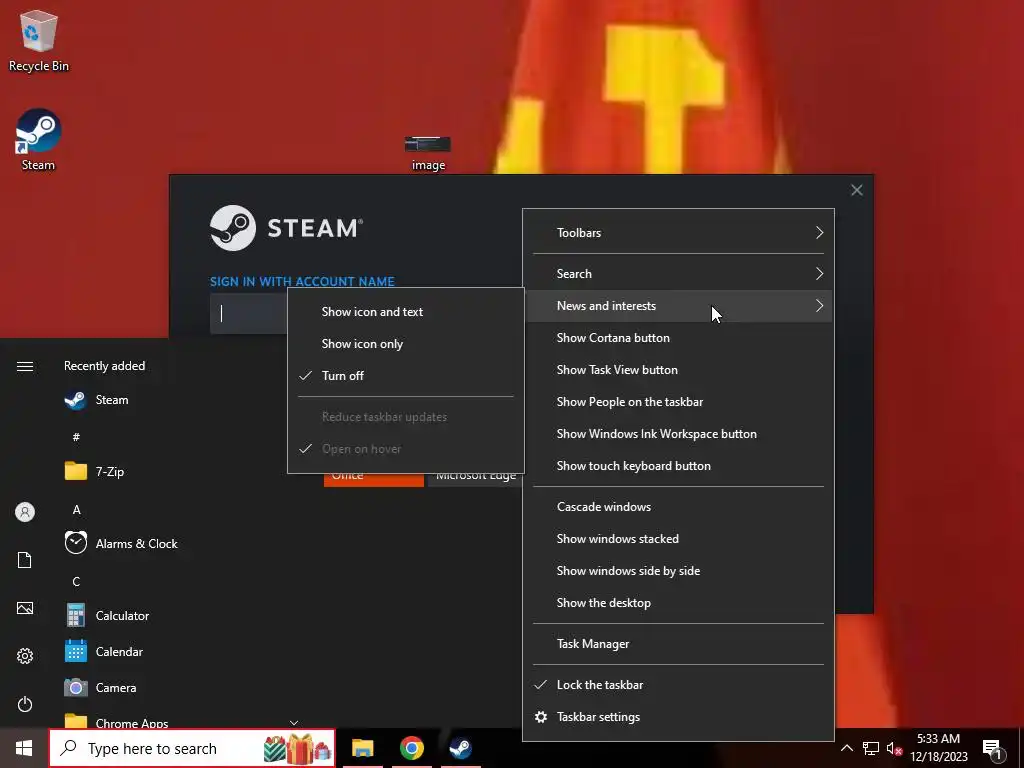Focus the Steam account name field
Screen dimensions: 1024x768
pyautogui.click(x=249, y=313)
